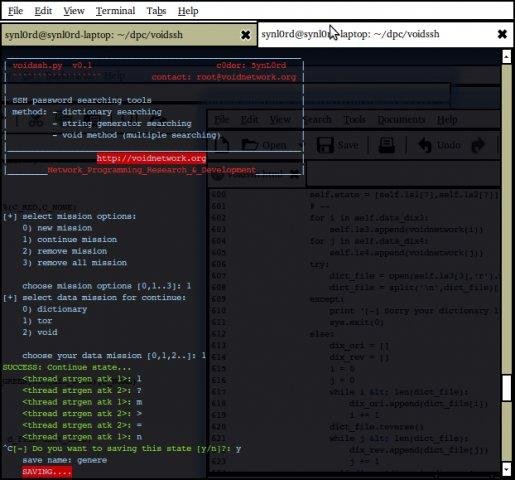Click the http://voidnetwork.org link text

pyautogui.click(x=151, y=158)
